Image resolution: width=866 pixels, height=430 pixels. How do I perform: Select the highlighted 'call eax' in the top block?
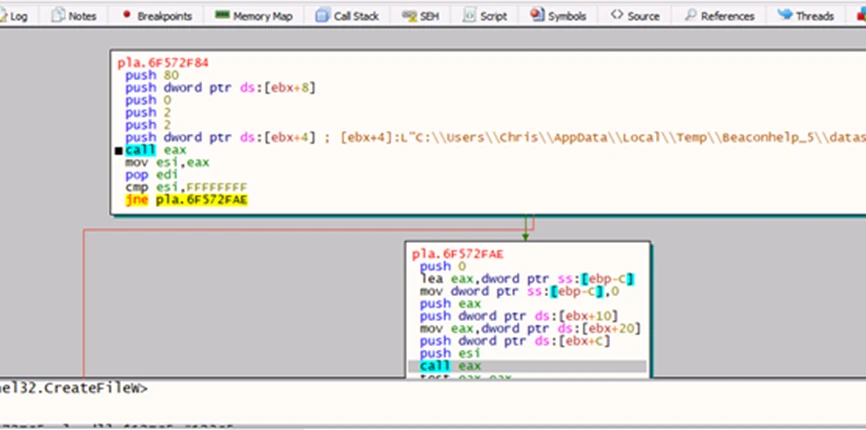152,150
